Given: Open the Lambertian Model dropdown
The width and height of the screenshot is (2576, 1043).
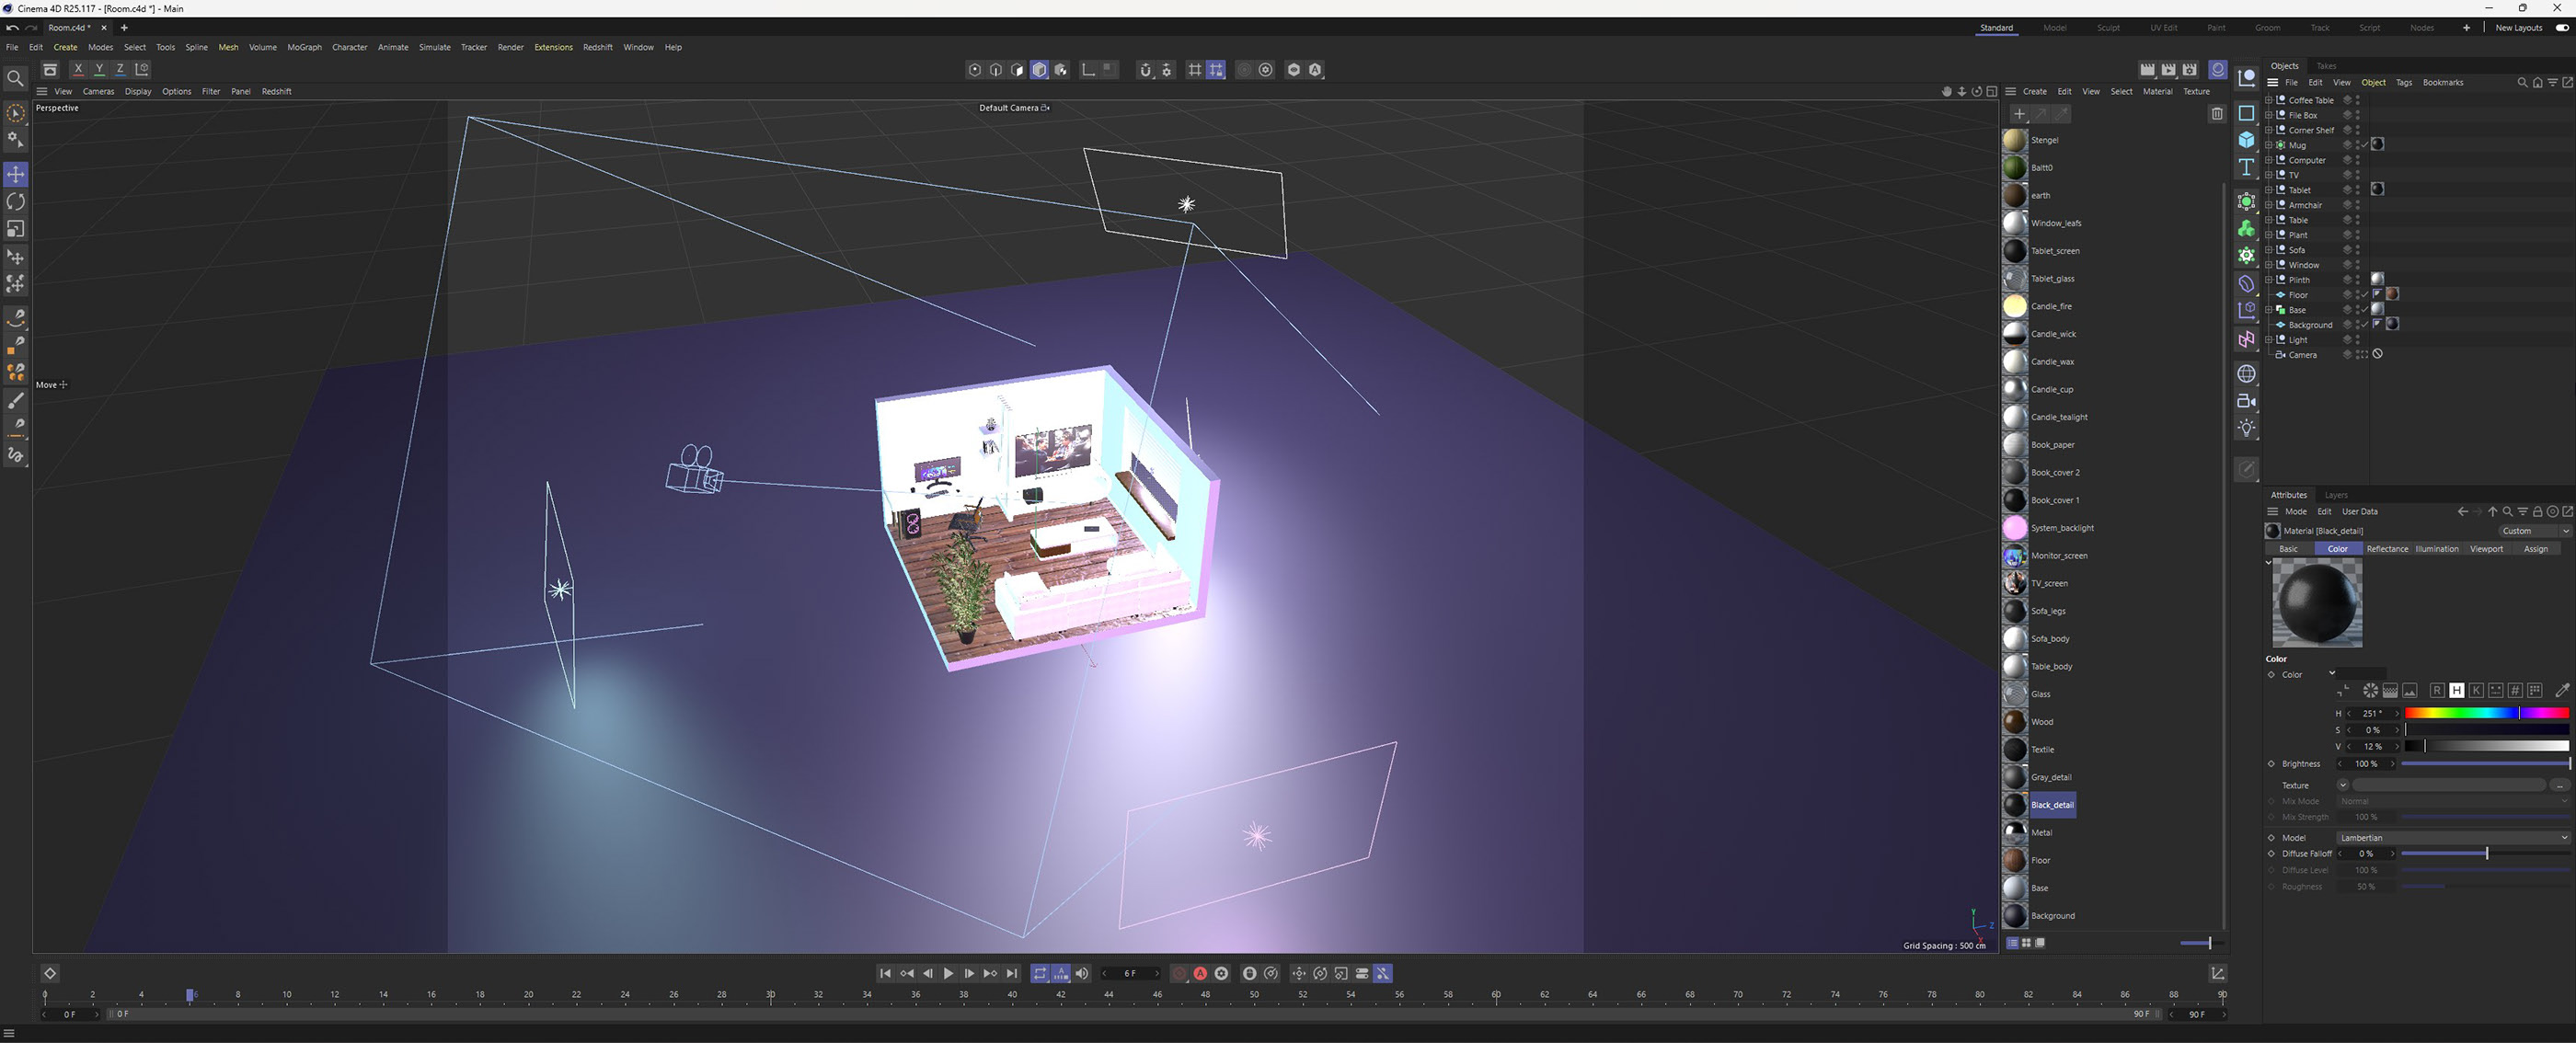Looking at the screenshot, I should (2452, 838).
